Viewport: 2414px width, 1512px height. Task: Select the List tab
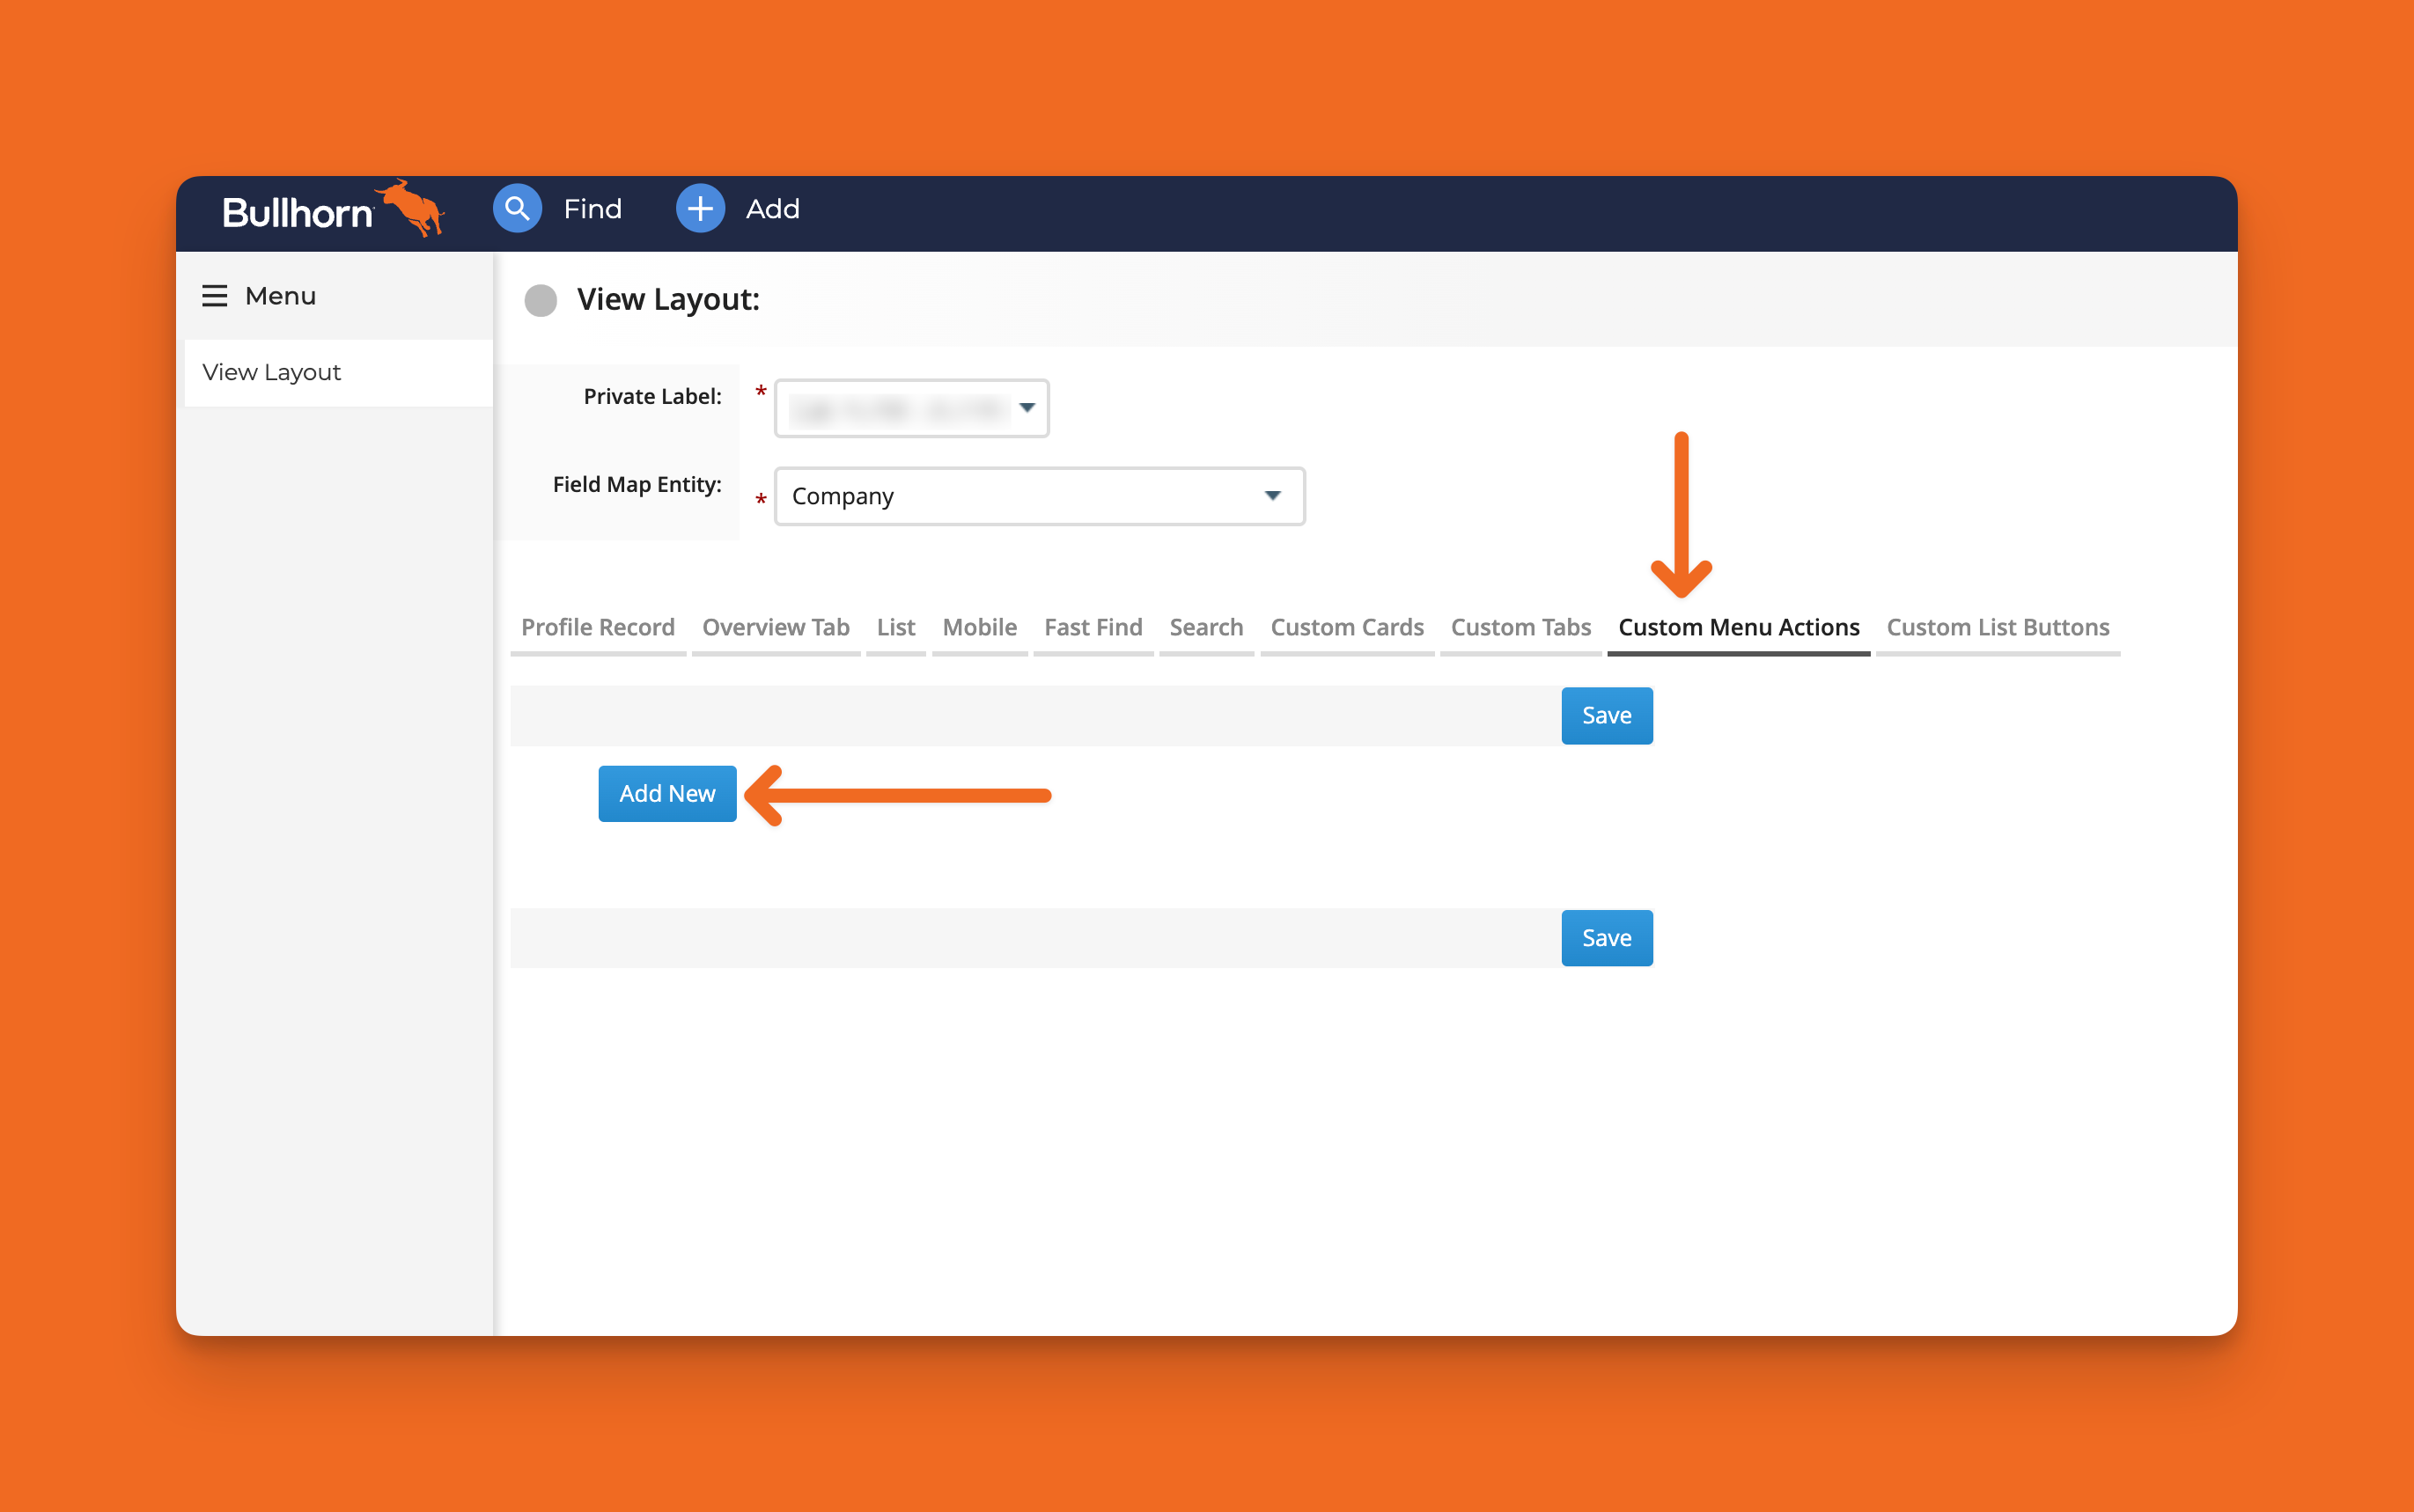895,627
